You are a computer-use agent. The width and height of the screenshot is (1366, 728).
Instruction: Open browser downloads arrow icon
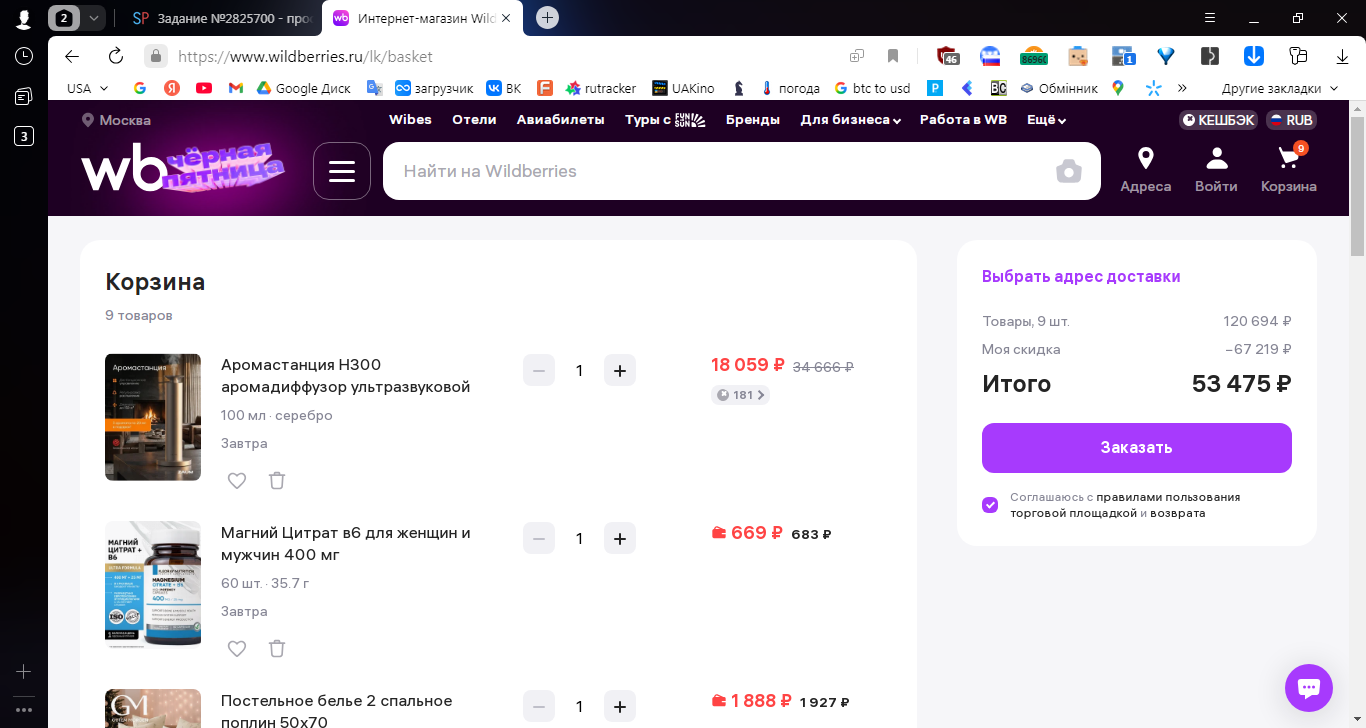click(x=1343, y=56)
